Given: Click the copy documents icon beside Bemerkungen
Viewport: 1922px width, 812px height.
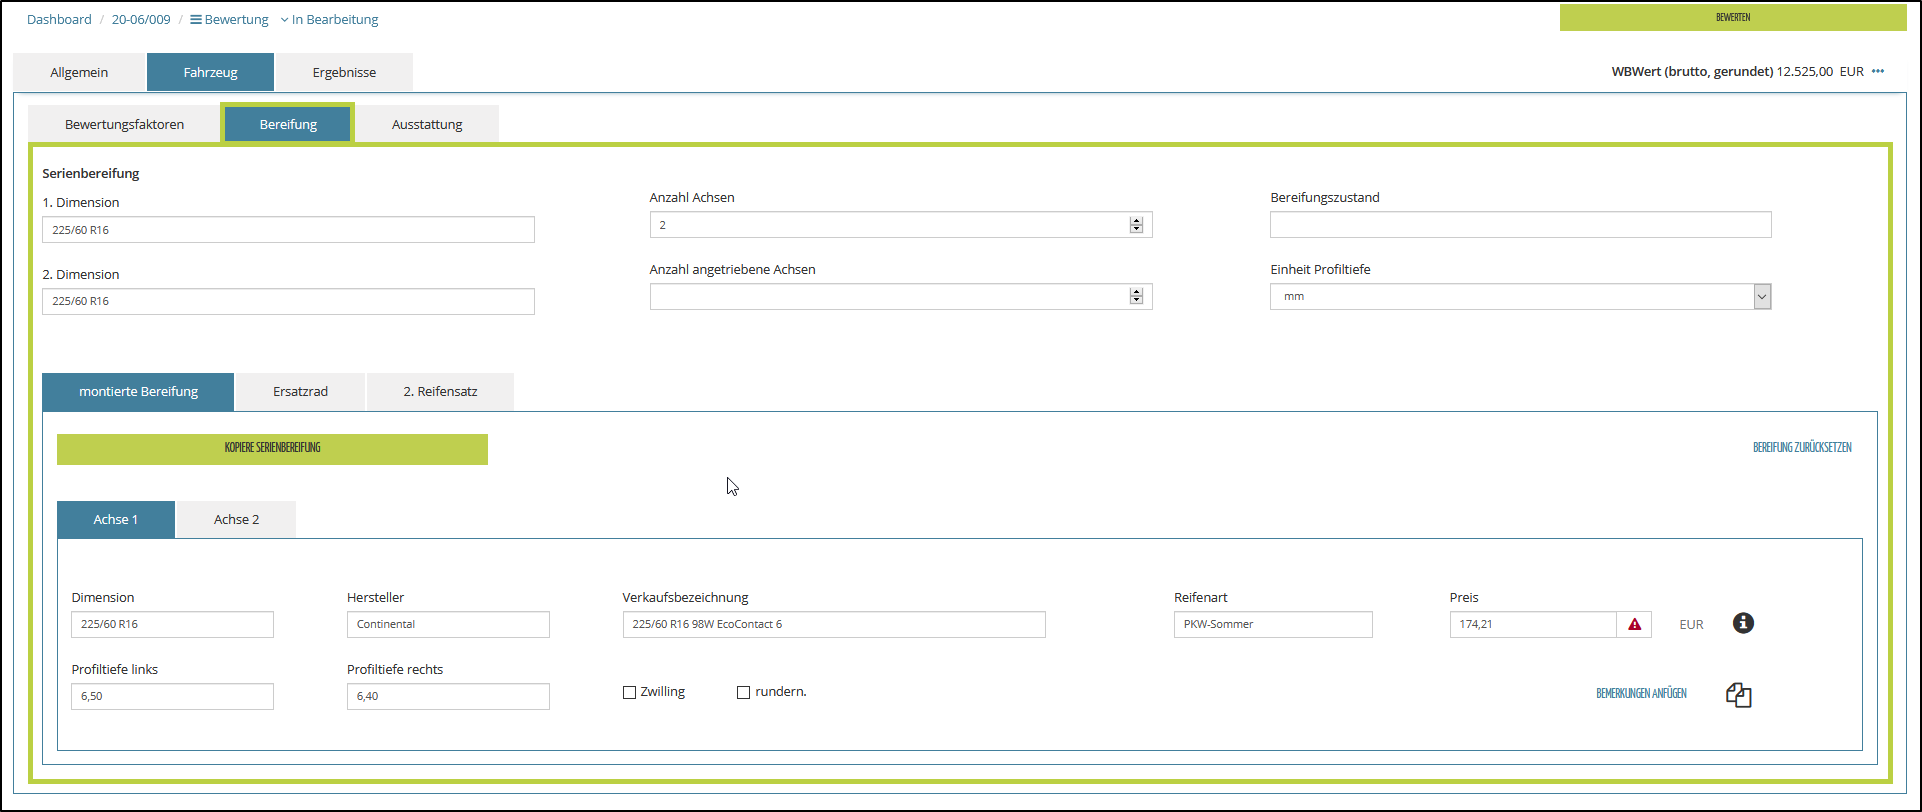Looking at the screenshot, I should coord(1738,695).
